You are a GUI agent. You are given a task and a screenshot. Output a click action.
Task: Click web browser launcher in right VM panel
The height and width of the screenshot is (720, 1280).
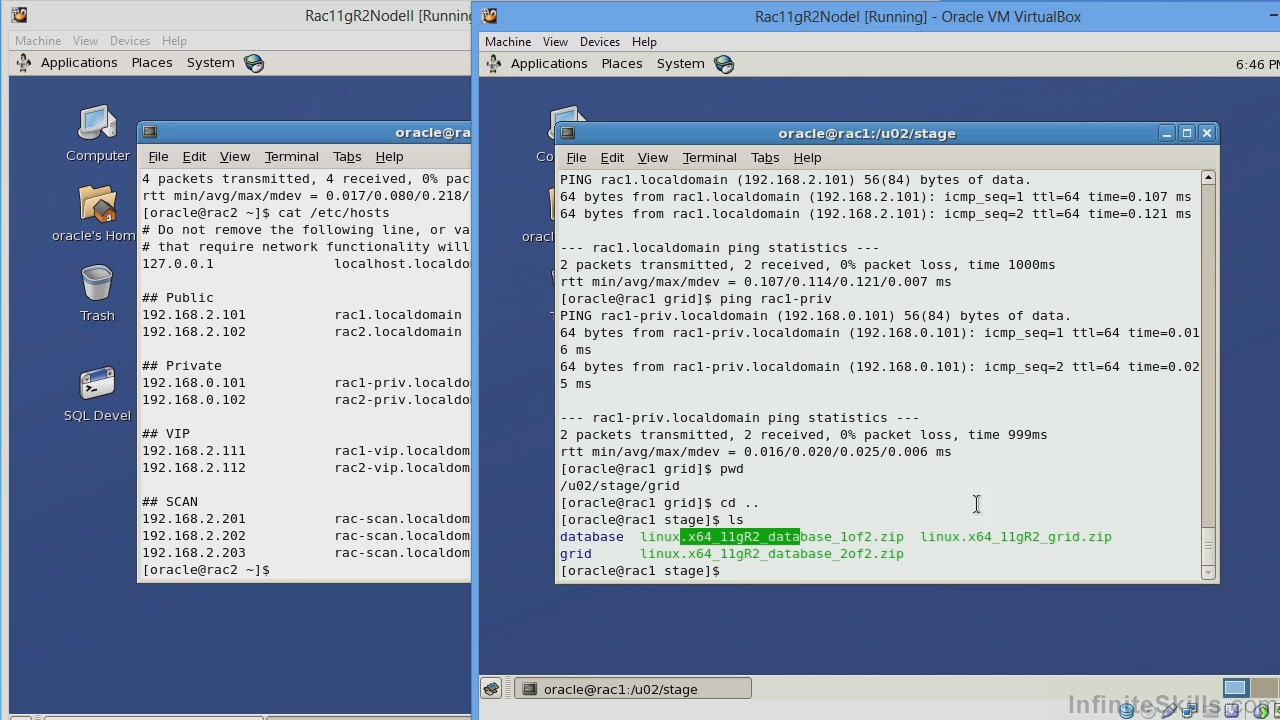(x=724, y=64)
